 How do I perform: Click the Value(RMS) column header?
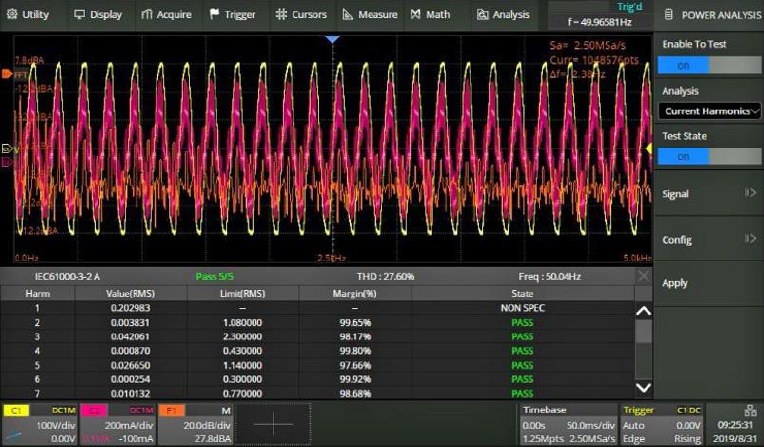[130, 293]
